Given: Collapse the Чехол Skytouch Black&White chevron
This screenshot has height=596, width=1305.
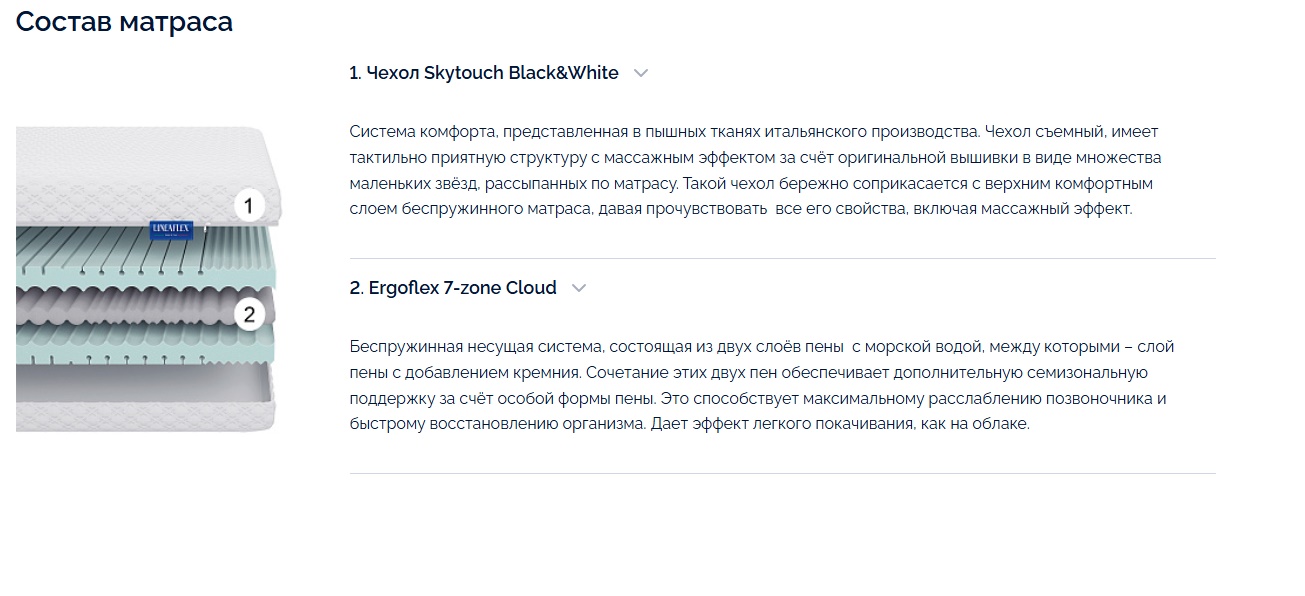Looking at the screenshot, I should (641, 73).
